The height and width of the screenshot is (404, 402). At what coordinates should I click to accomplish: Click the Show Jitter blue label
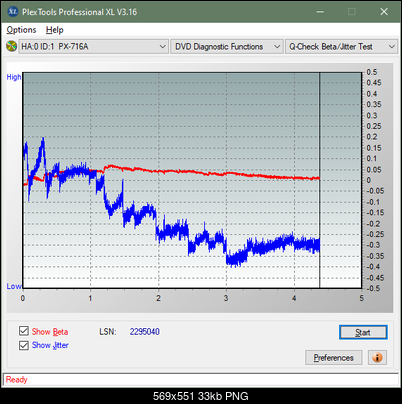tap(50, 345)
